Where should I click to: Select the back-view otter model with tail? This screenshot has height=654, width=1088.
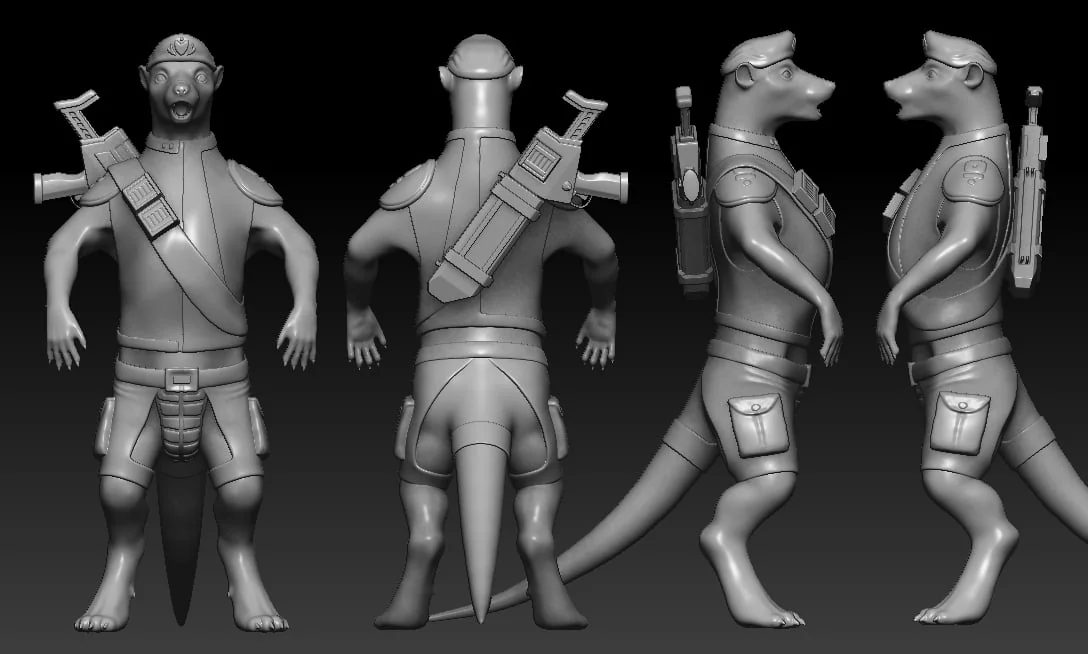pyautogui.click(x=484, y=333)
